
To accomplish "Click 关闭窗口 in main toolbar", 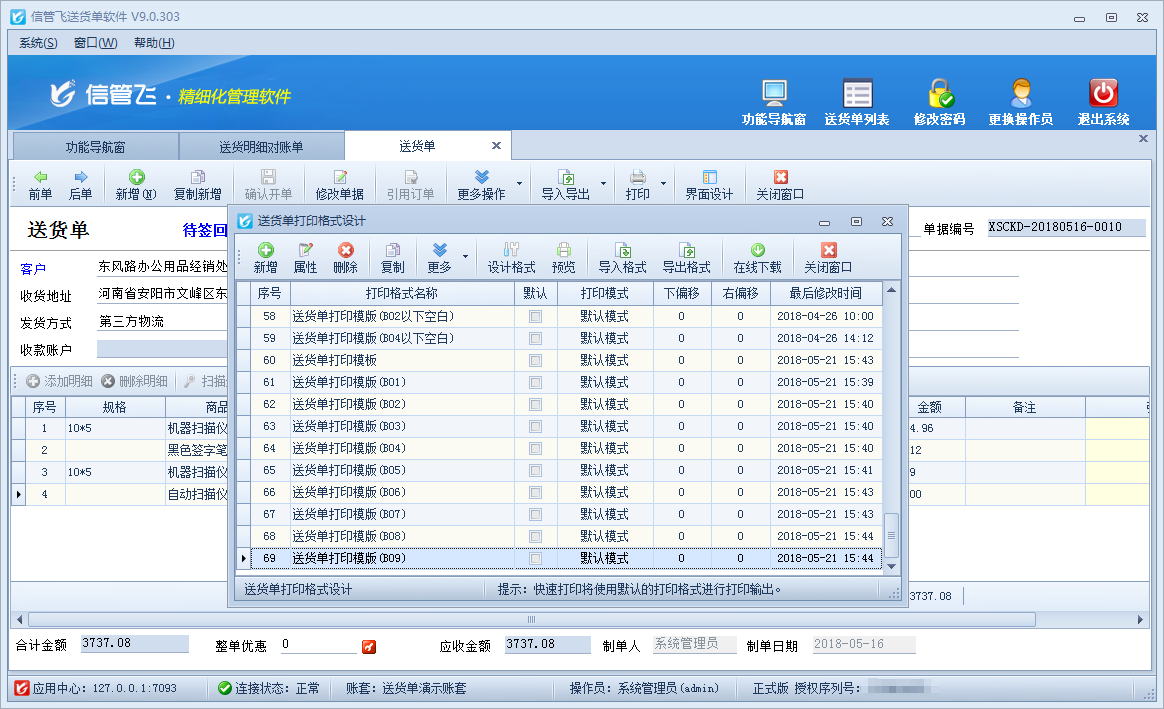I will 779,184.
